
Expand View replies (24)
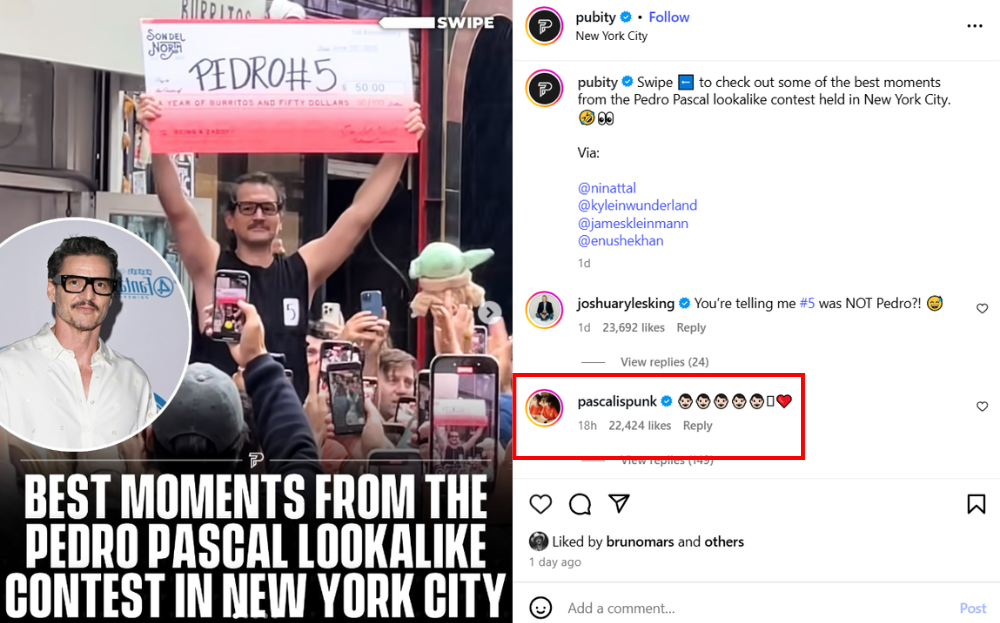664,362
